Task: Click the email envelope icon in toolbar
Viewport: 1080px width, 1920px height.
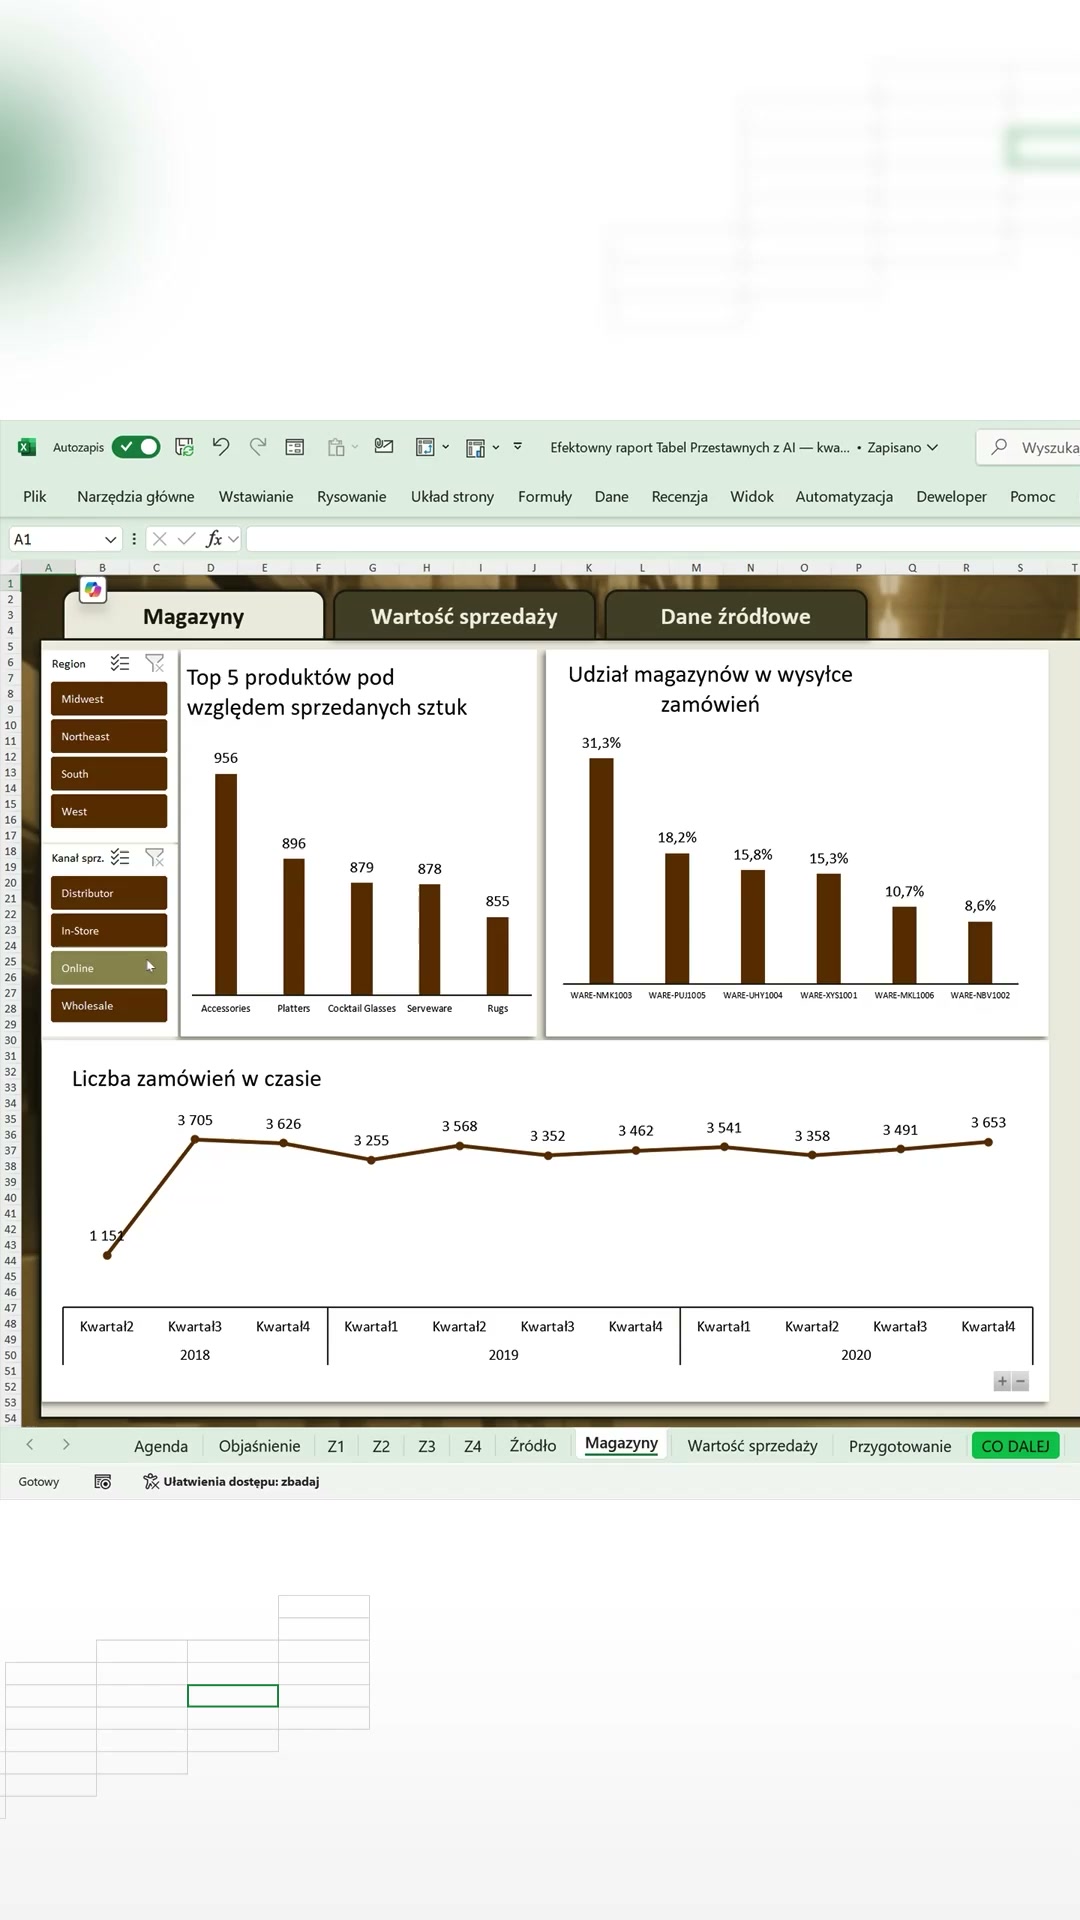Action: [x=384, y=446]
